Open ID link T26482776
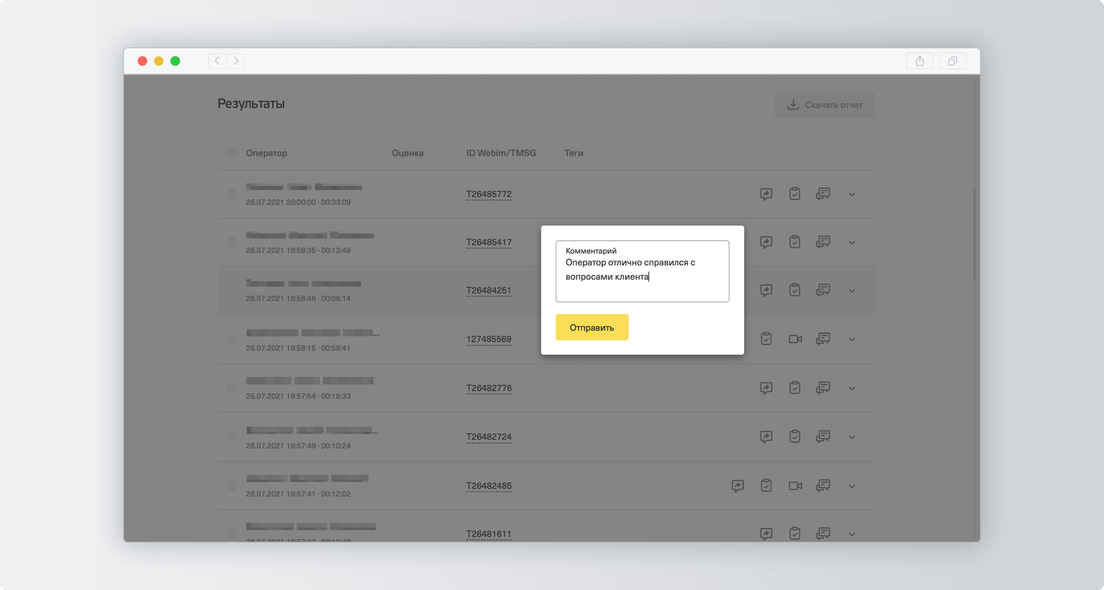The height and width of the screenshot is (590, 1104). (489, 388)
